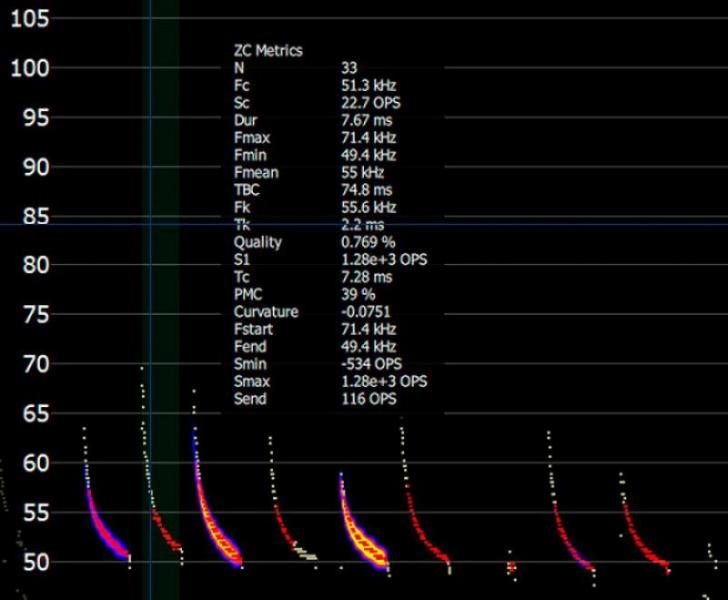
Task: Select the Fmax metric label
Action: [x=250, y=138]
